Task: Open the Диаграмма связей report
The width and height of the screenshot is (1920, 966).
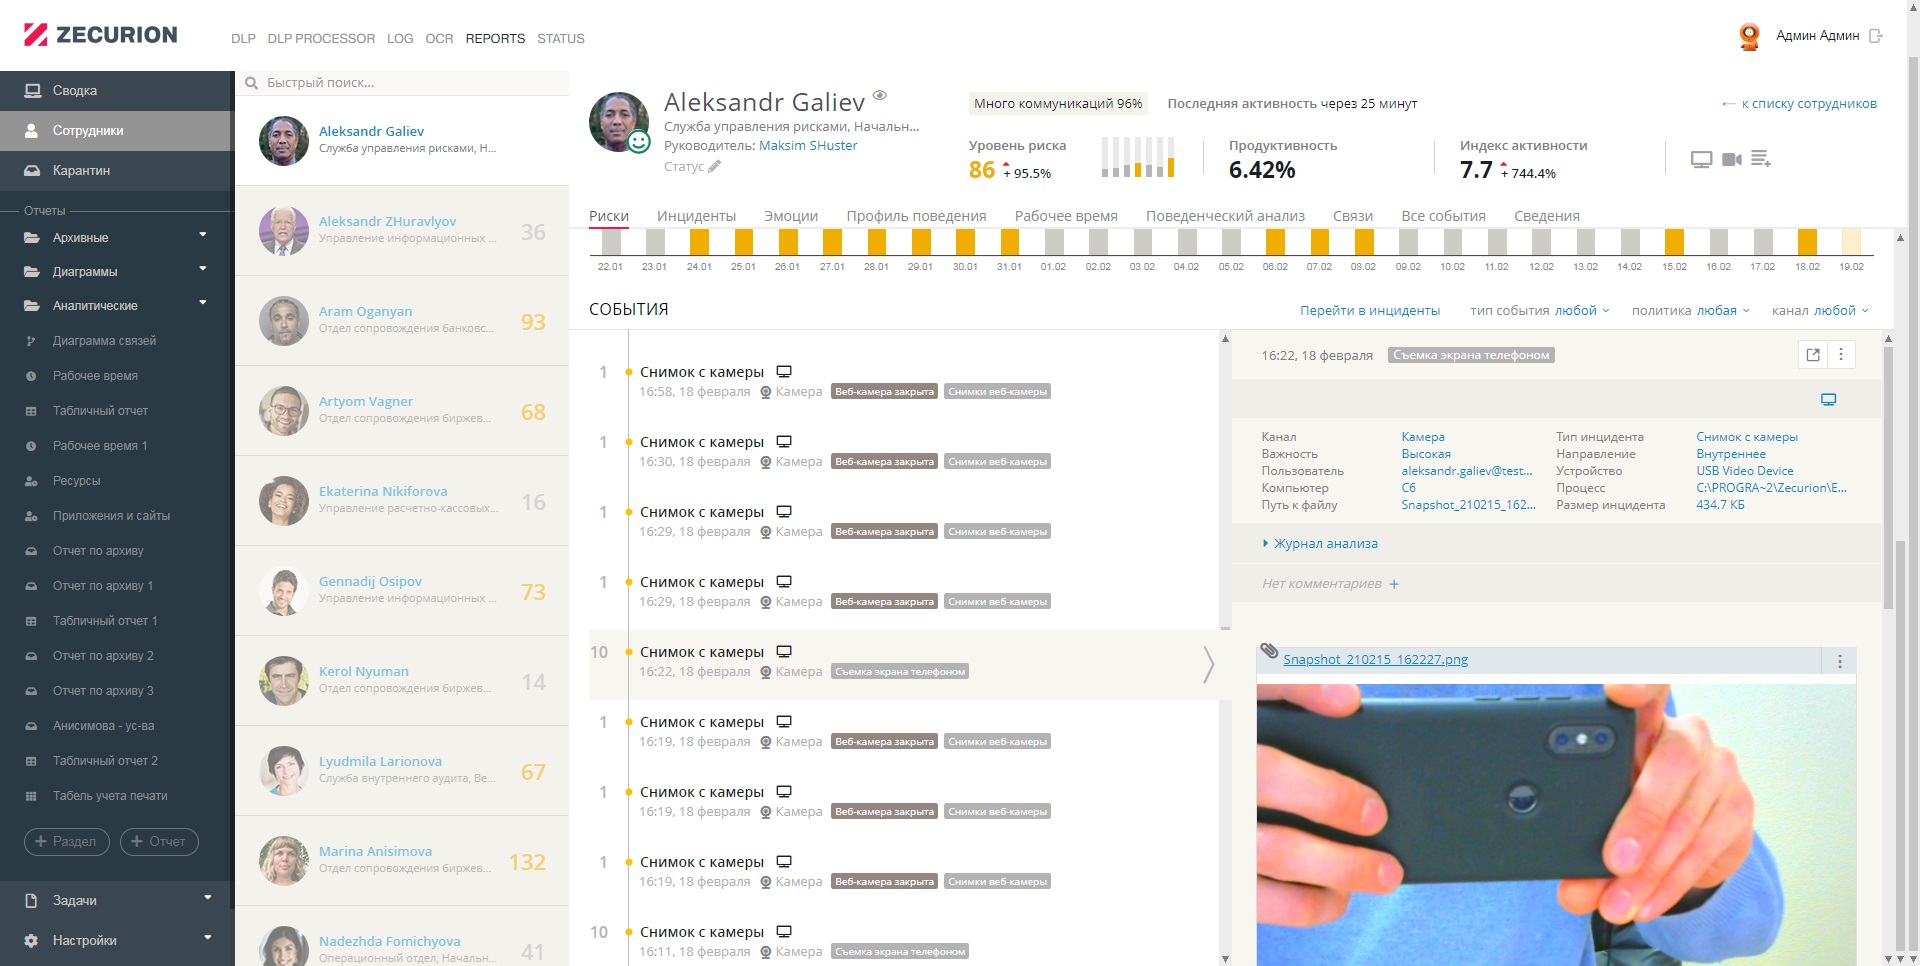Action: point(104,341)
